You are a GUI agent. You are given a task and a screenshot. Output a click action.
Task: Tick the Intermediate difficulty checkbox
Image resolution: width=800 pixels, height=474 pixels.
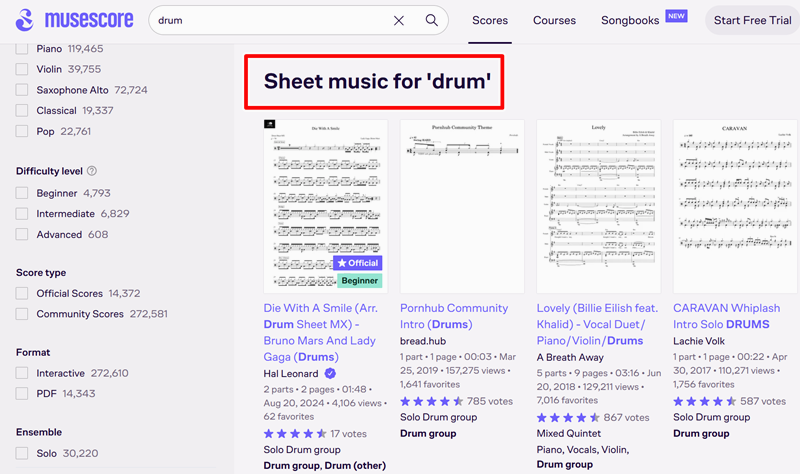21,214
